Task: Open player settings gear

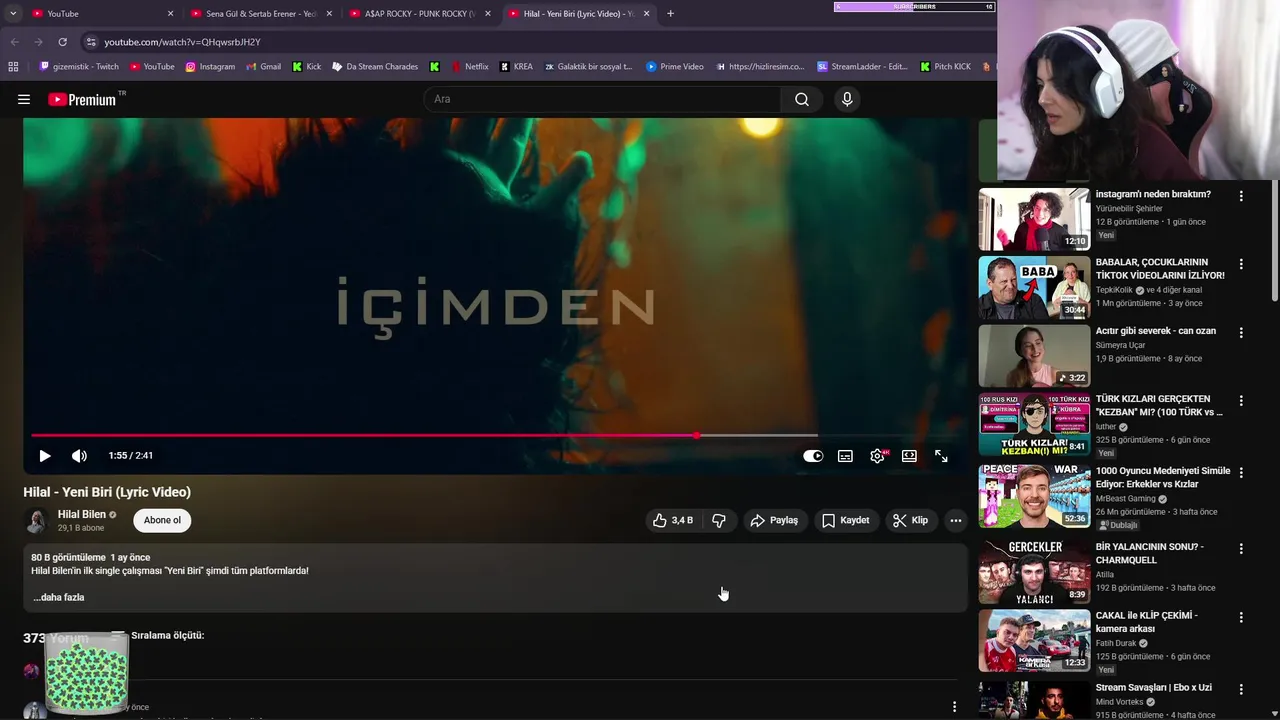Action: [x=877, y=456]
